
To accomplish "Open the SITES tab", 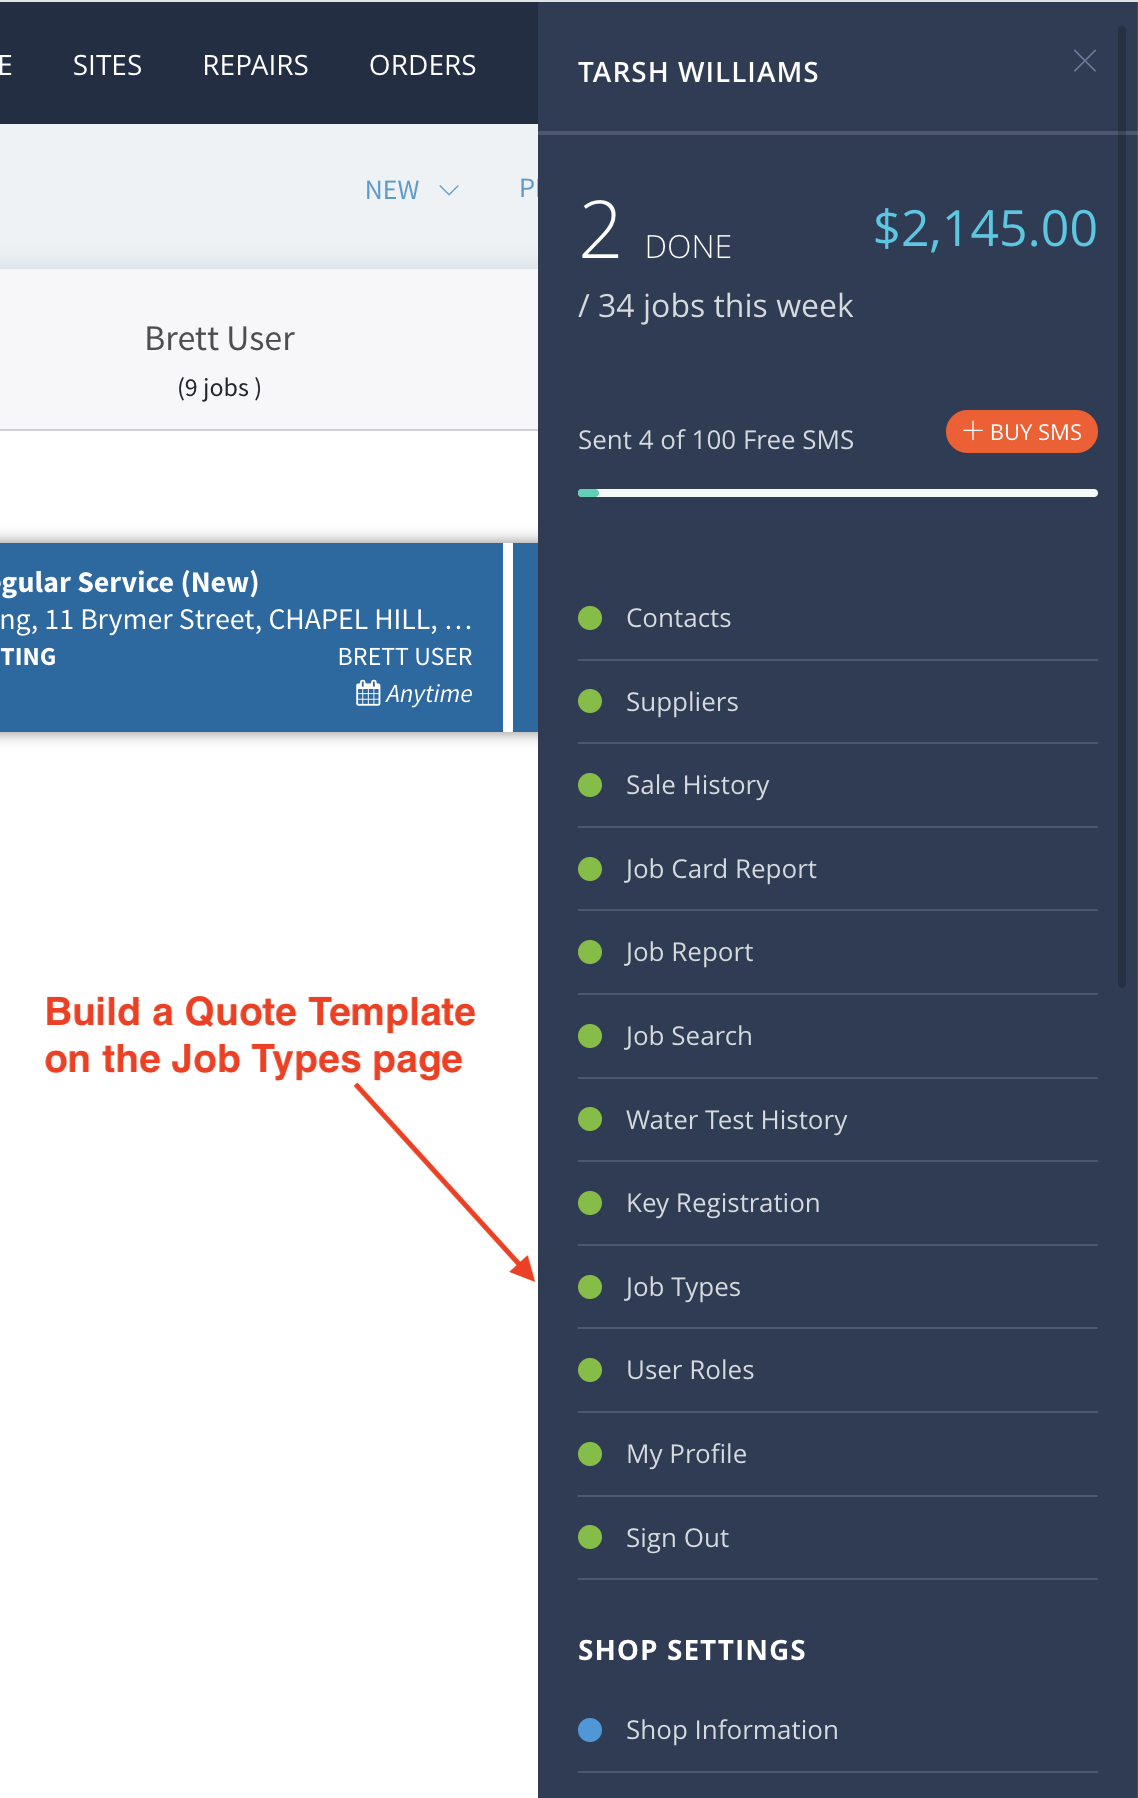I will pyautogui.click(x=107, y=65).
